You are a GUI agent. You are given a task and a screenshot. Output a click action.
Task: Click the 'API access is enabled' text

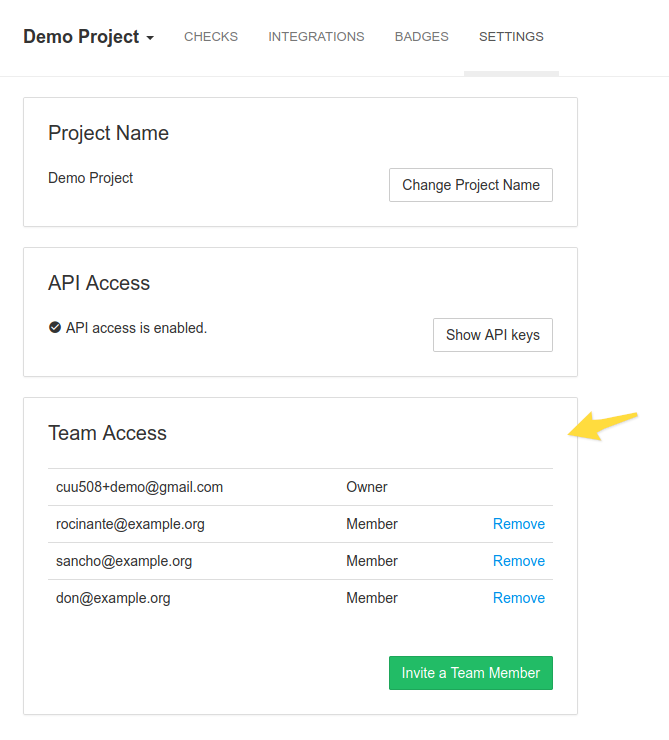click(136, 328)
